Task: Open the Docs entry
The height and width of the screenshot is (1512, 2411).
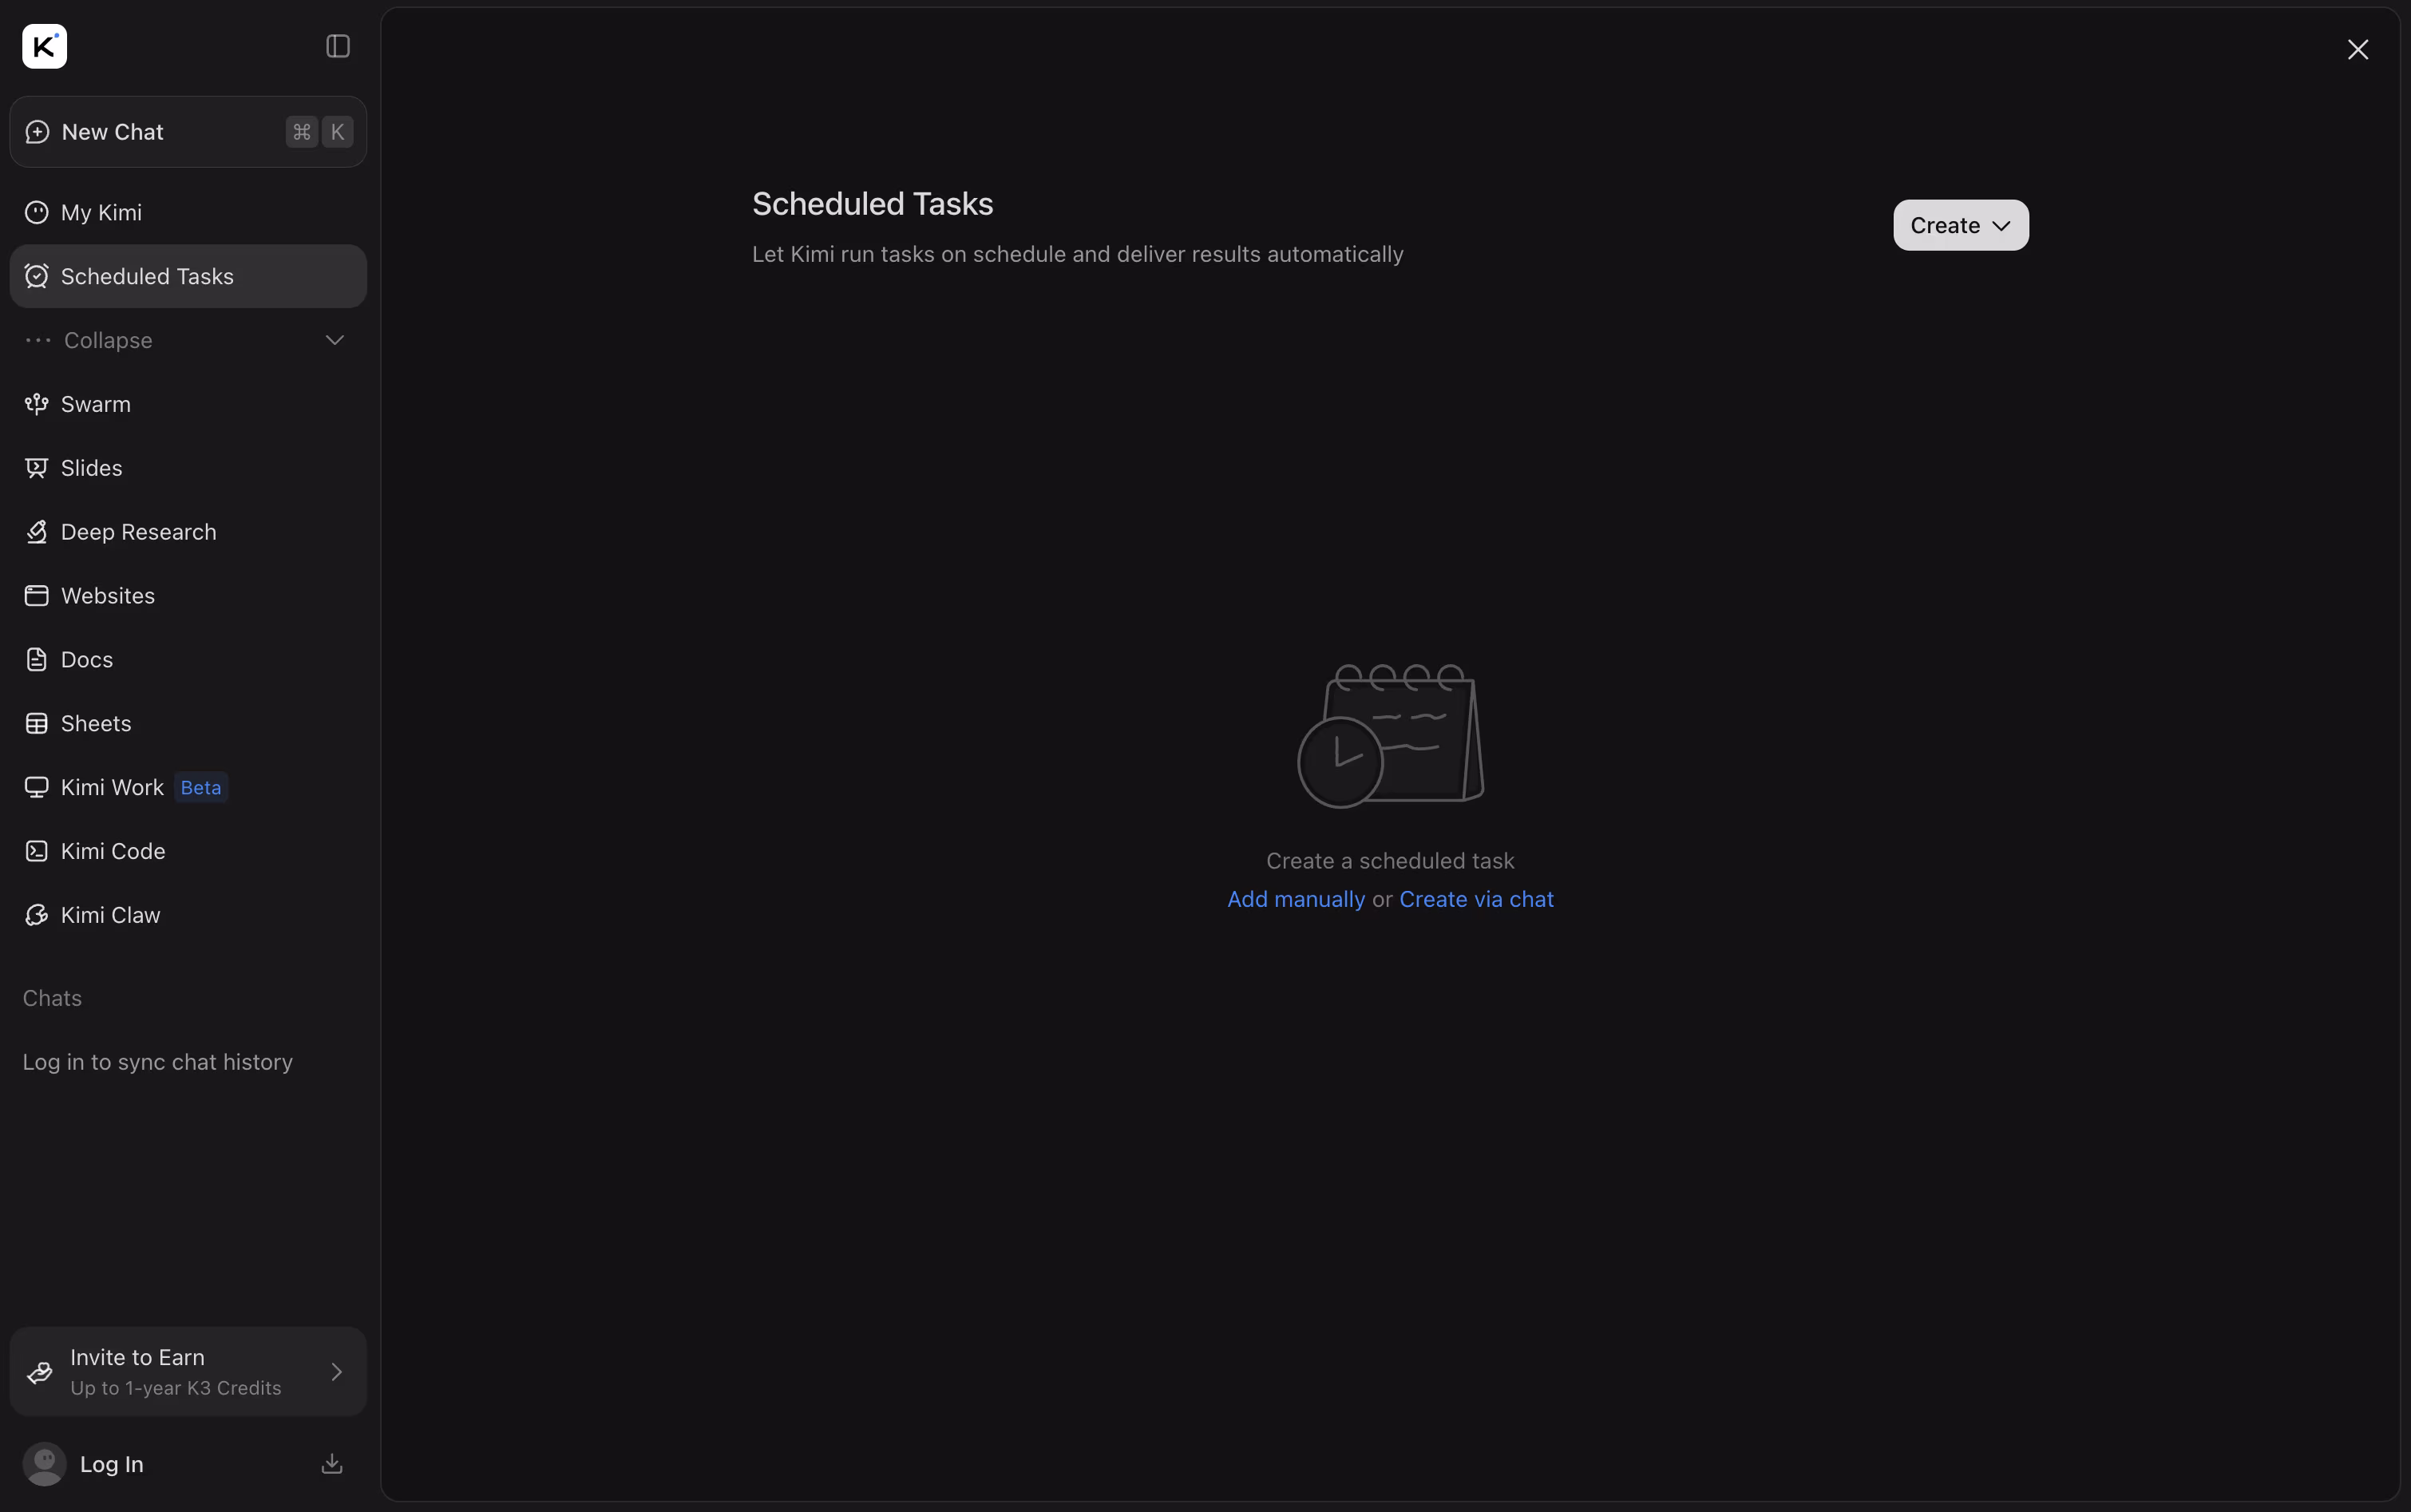Action: (x=188, y=660)
